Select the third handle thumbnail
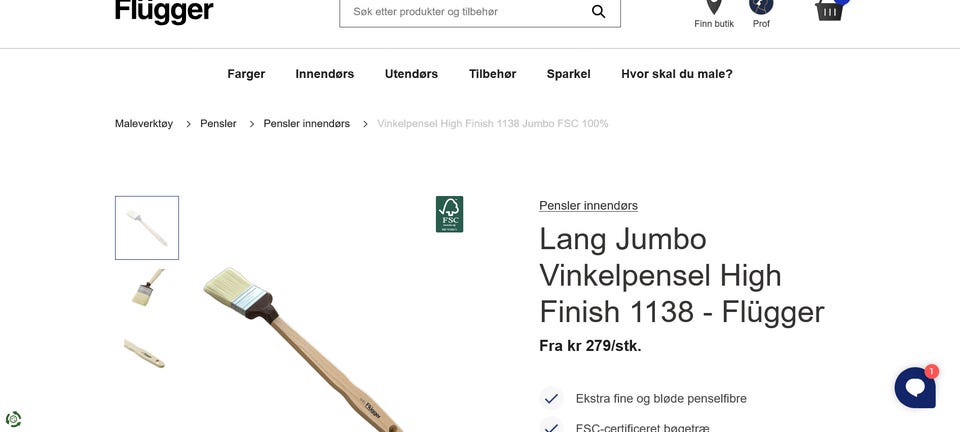This screenshot has height=432, width=960. point(145,353)
